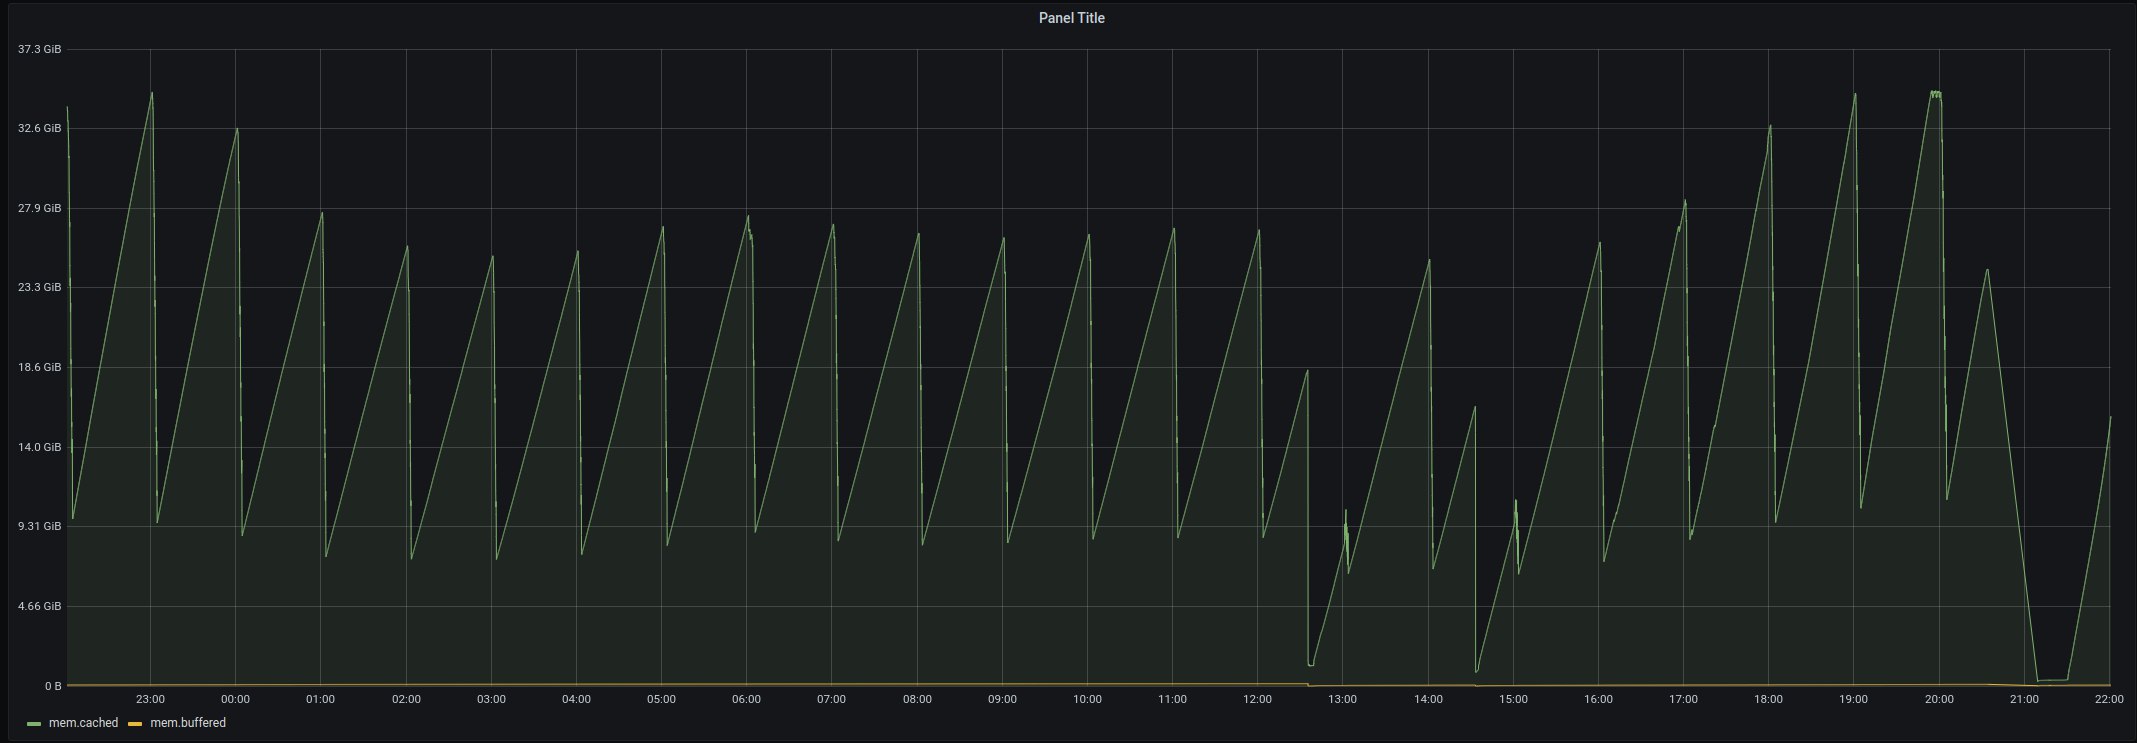Click the 16:00 time axis label
The height and width of the screenshot is (743, 2137).
pos(1598,700)
